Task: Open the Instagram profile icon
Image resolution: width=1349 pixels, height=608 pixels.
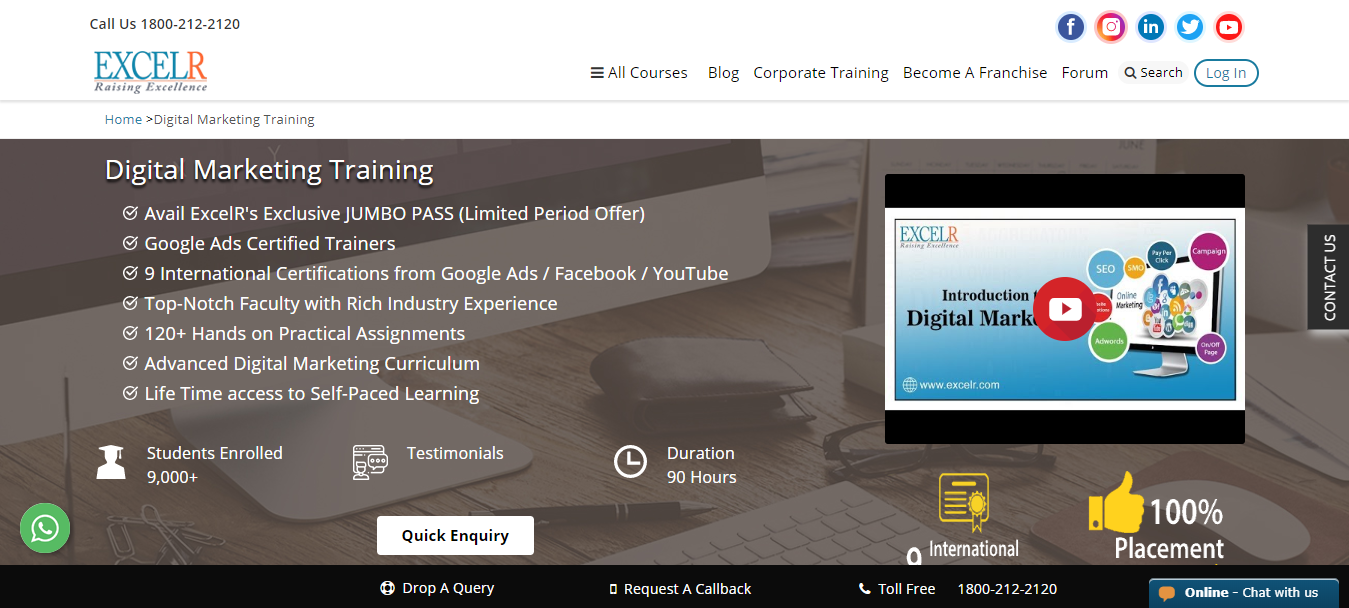Action: click(x=1110, y=27)
